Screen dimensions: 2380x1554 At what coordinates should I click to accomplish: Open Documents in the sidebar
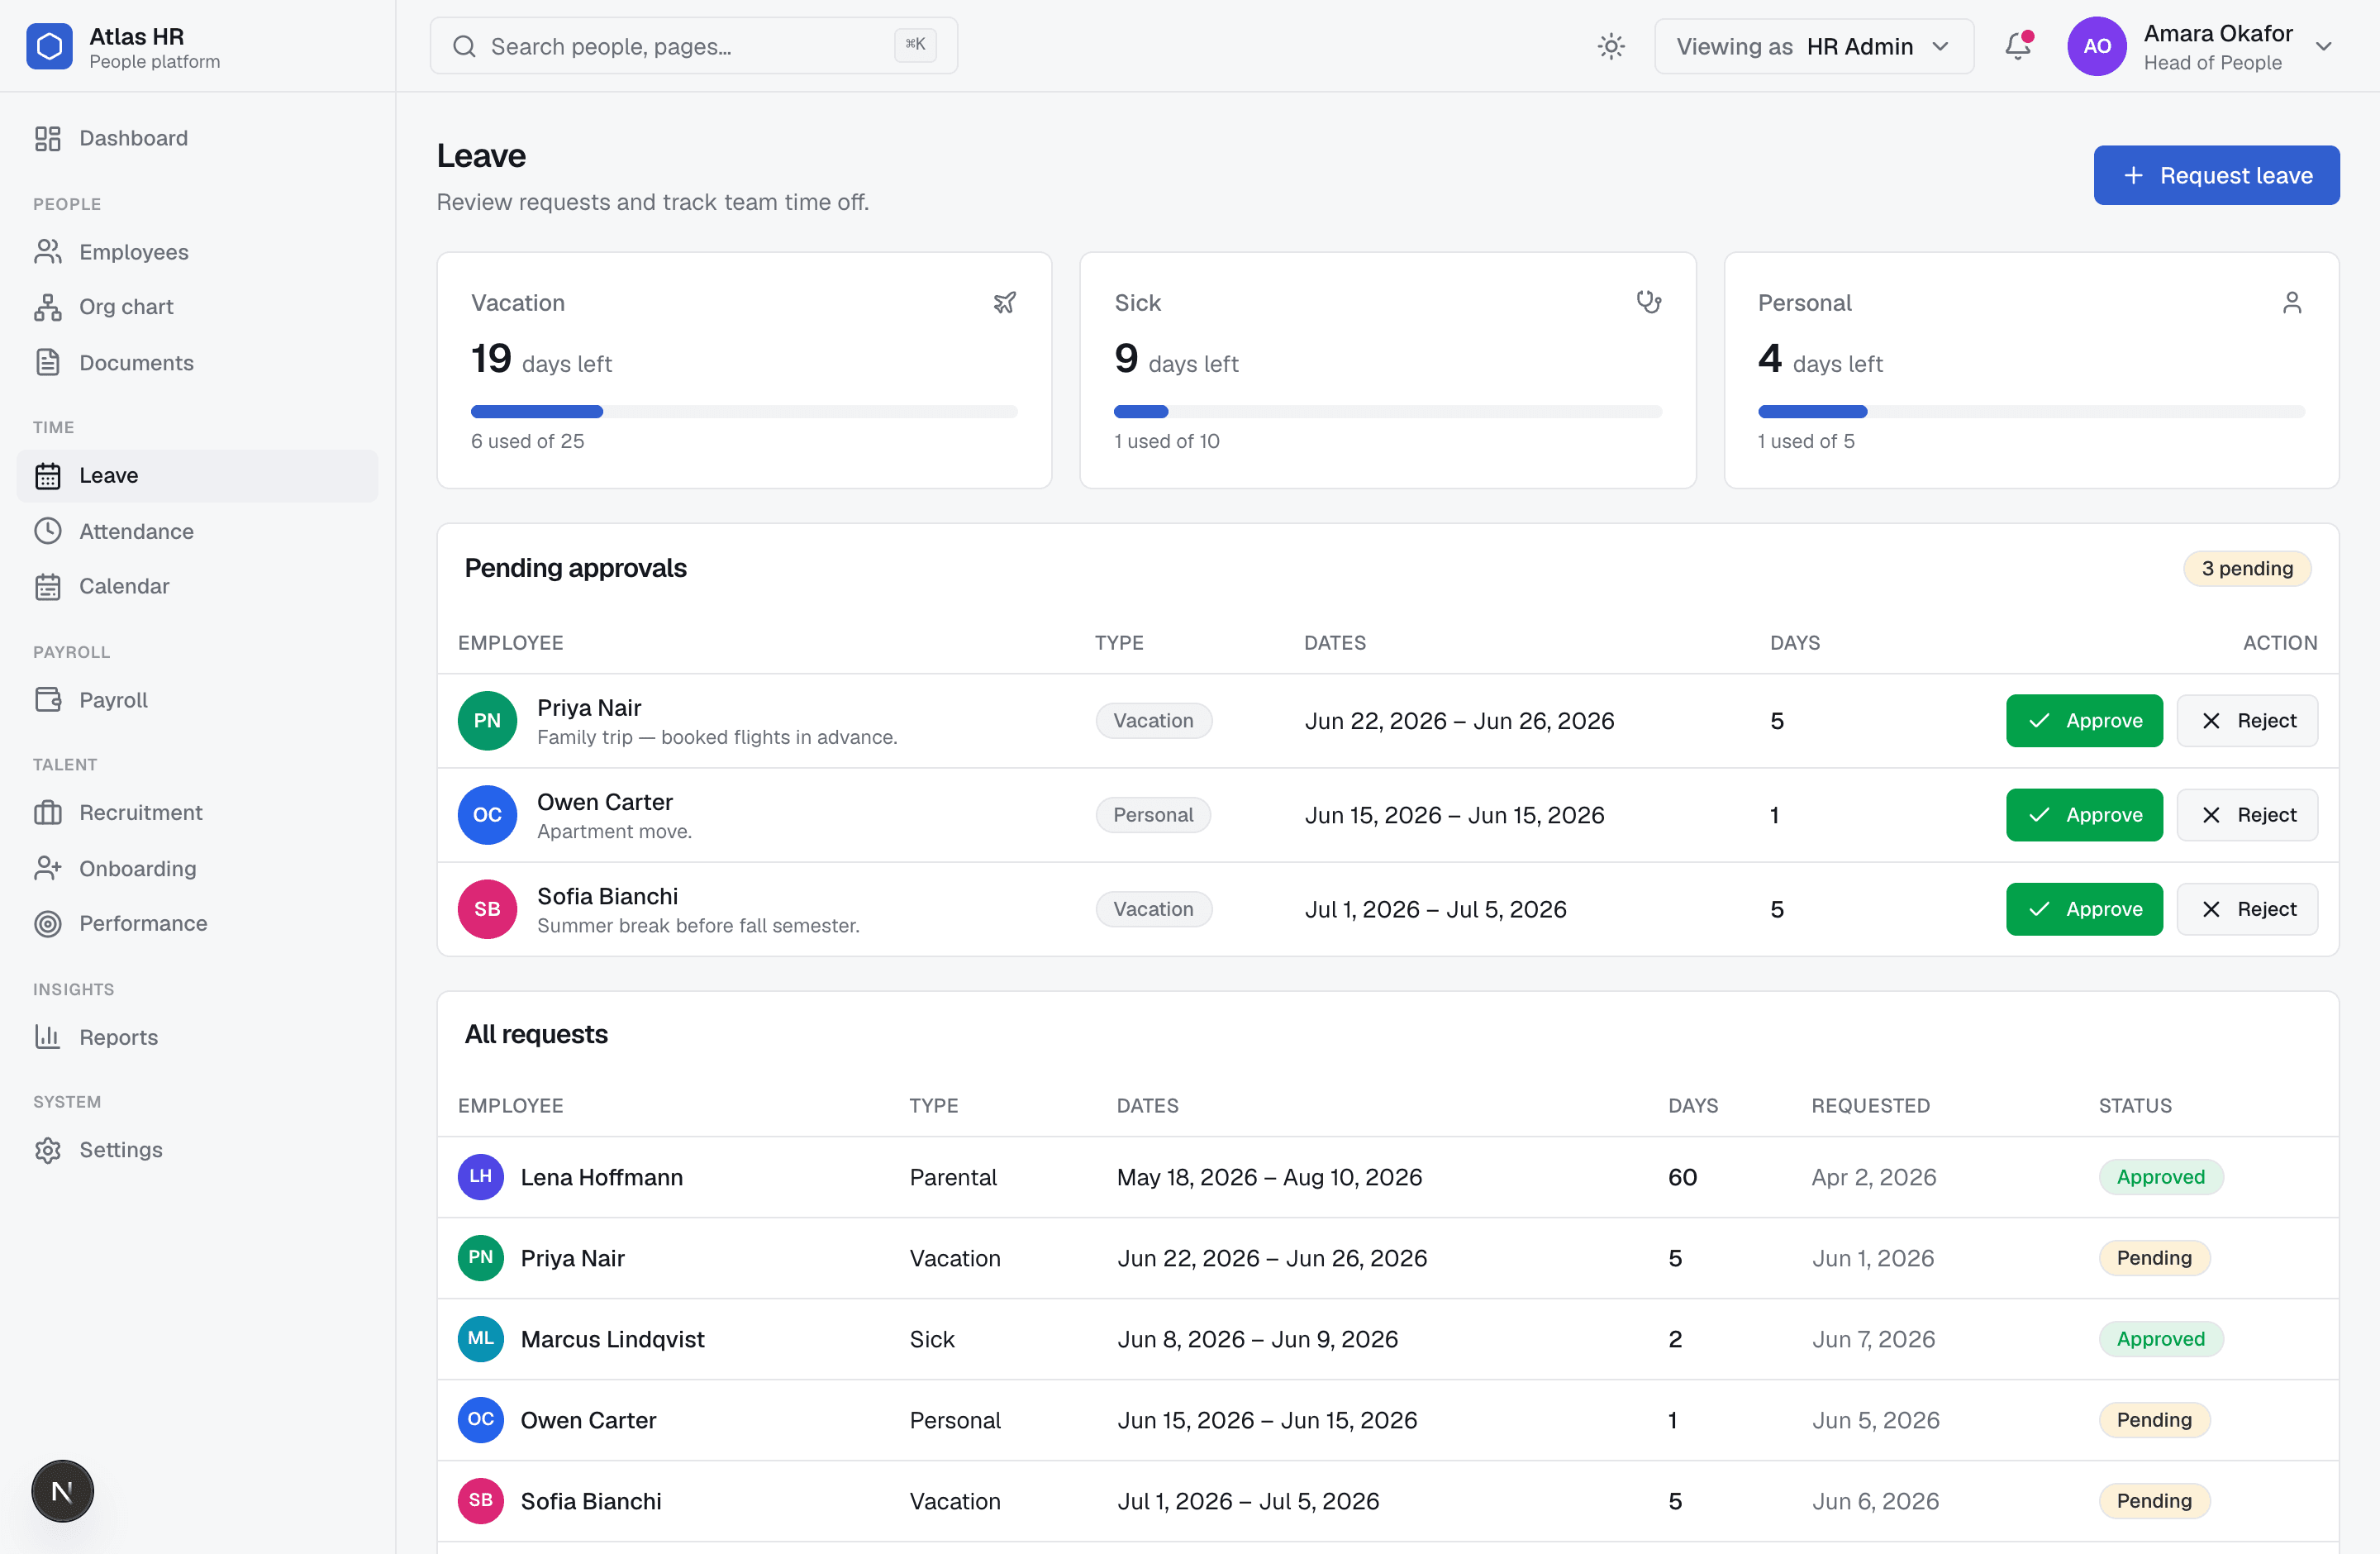coord(197,362)
